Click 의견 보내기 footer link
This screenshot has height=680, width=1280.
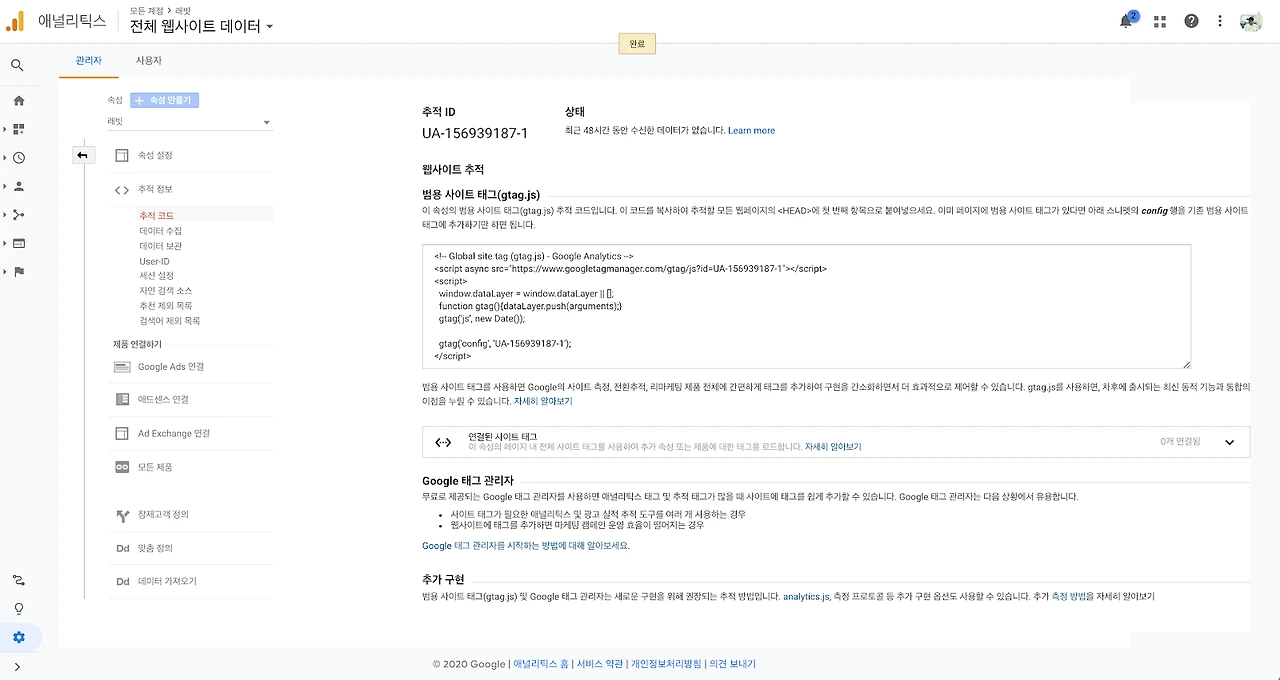point(733,664)
